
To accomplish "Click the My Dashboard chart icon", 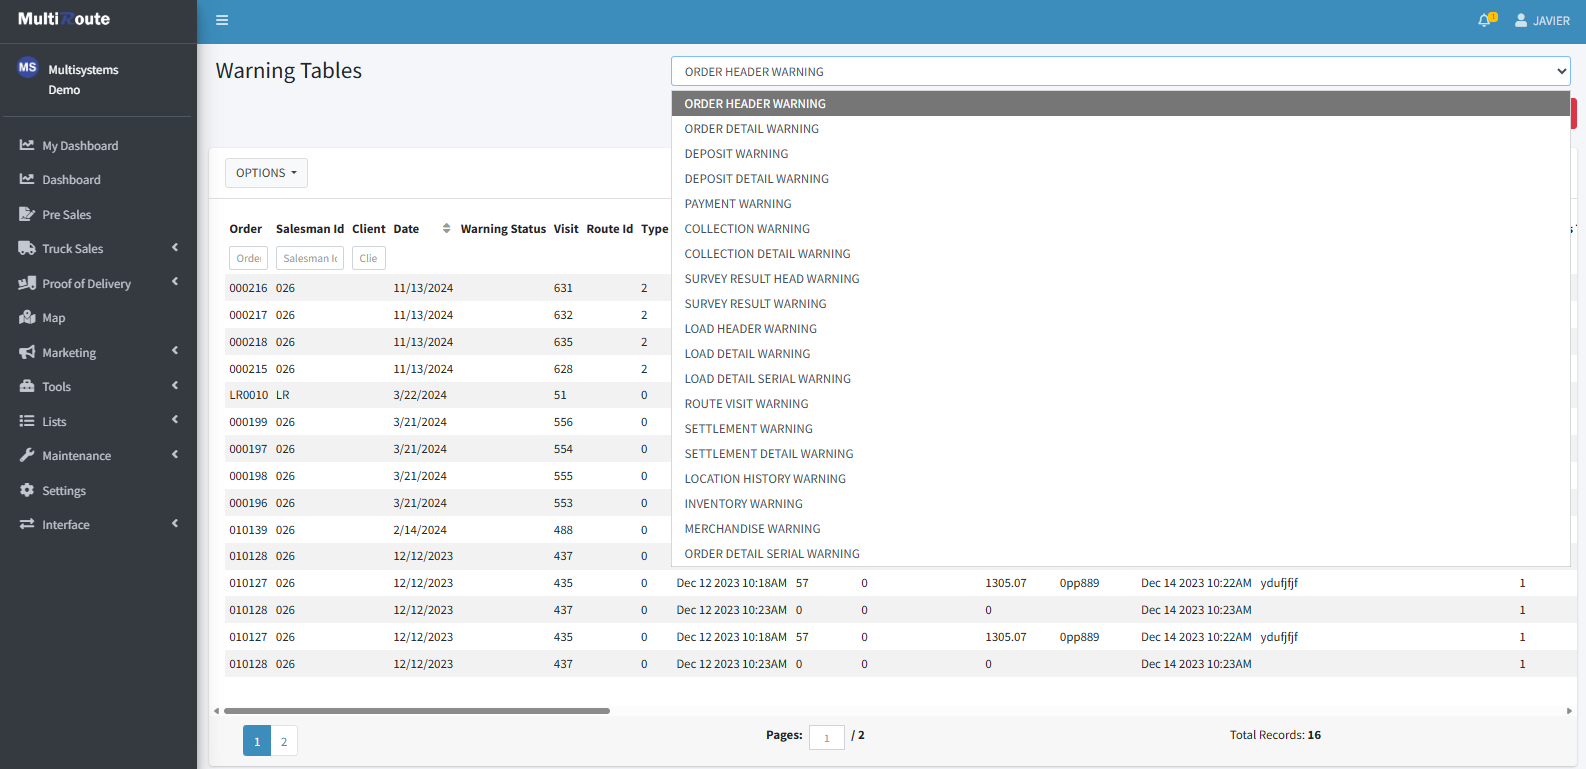I will pyautogui.click(x=27, y=145).
